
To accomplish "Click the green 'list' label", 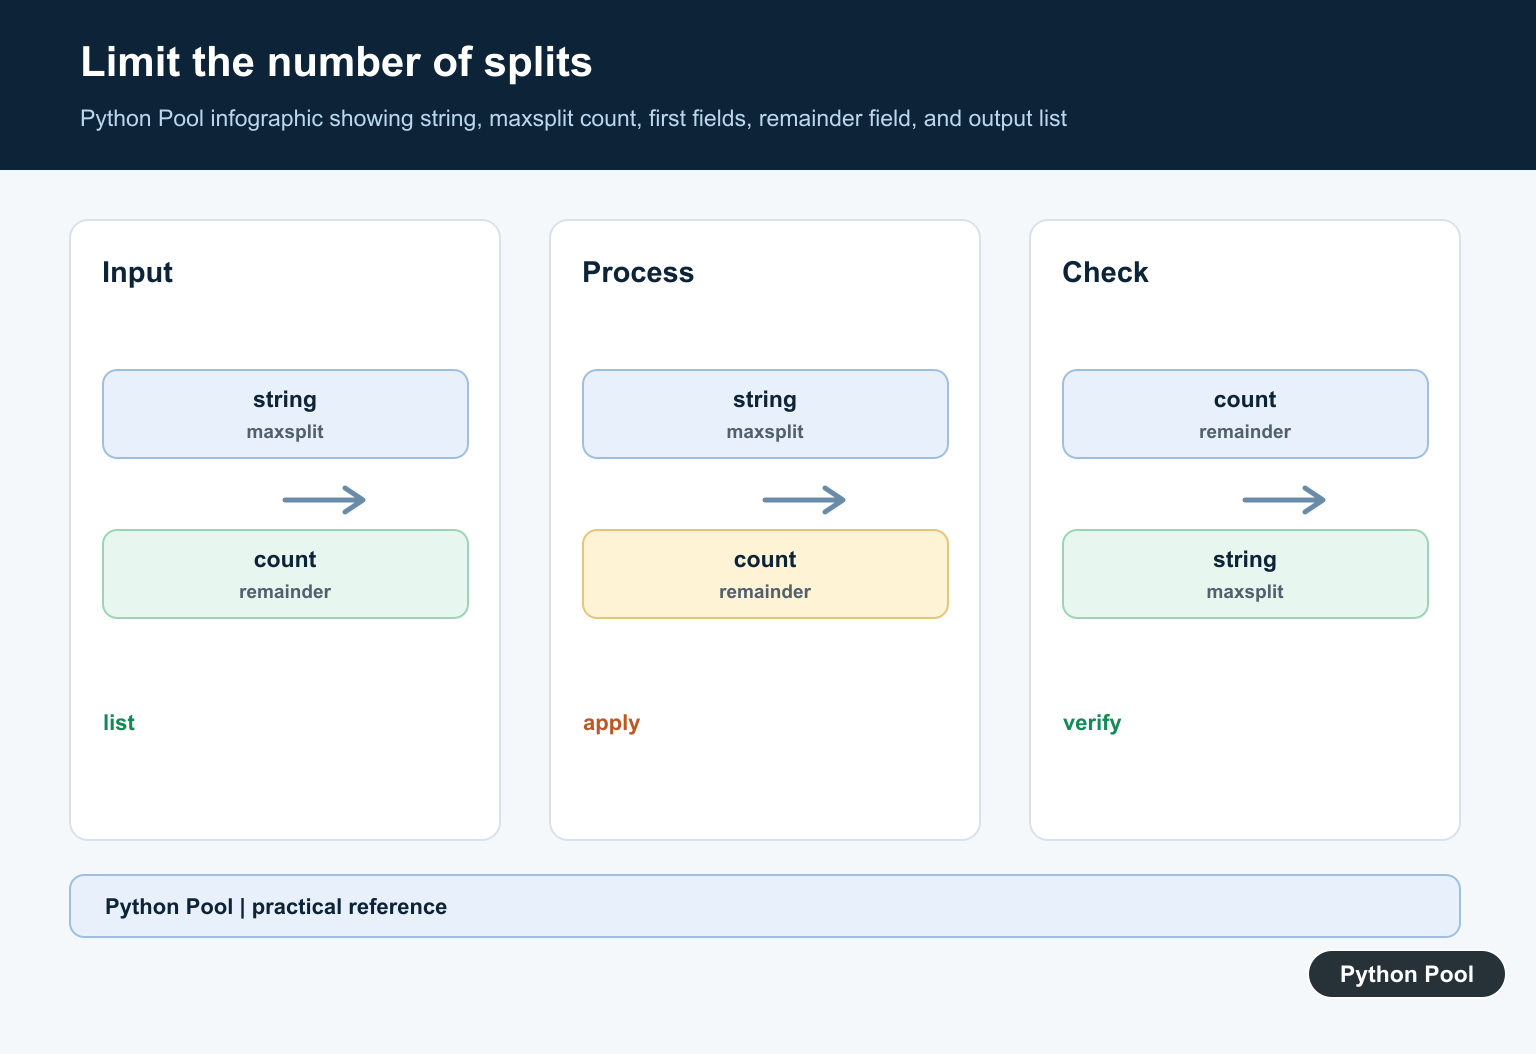I will coord(119,722).
